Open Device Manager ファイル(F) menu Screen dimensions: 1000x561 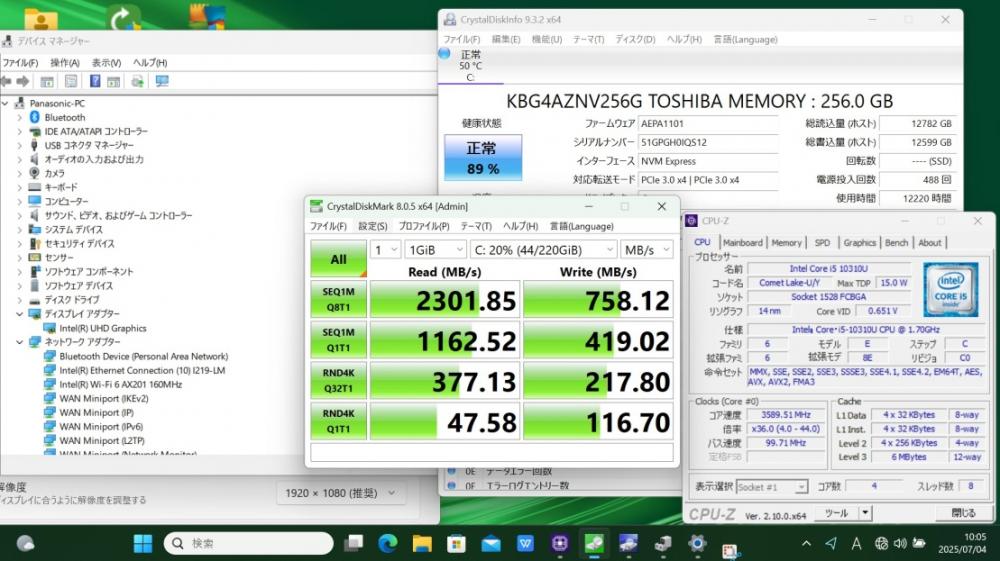coord(20,62)
